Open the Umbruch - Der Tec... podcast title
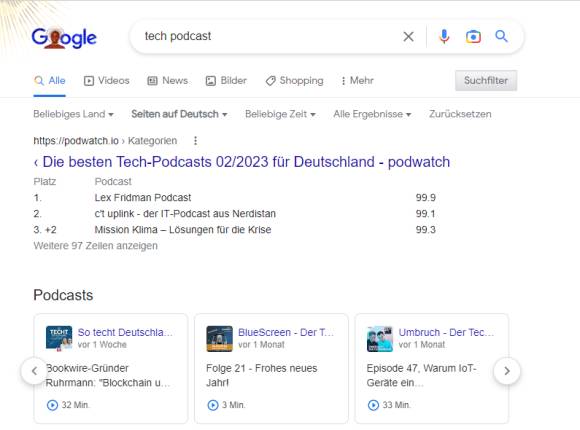580x430 pixels. coord(446,332)
